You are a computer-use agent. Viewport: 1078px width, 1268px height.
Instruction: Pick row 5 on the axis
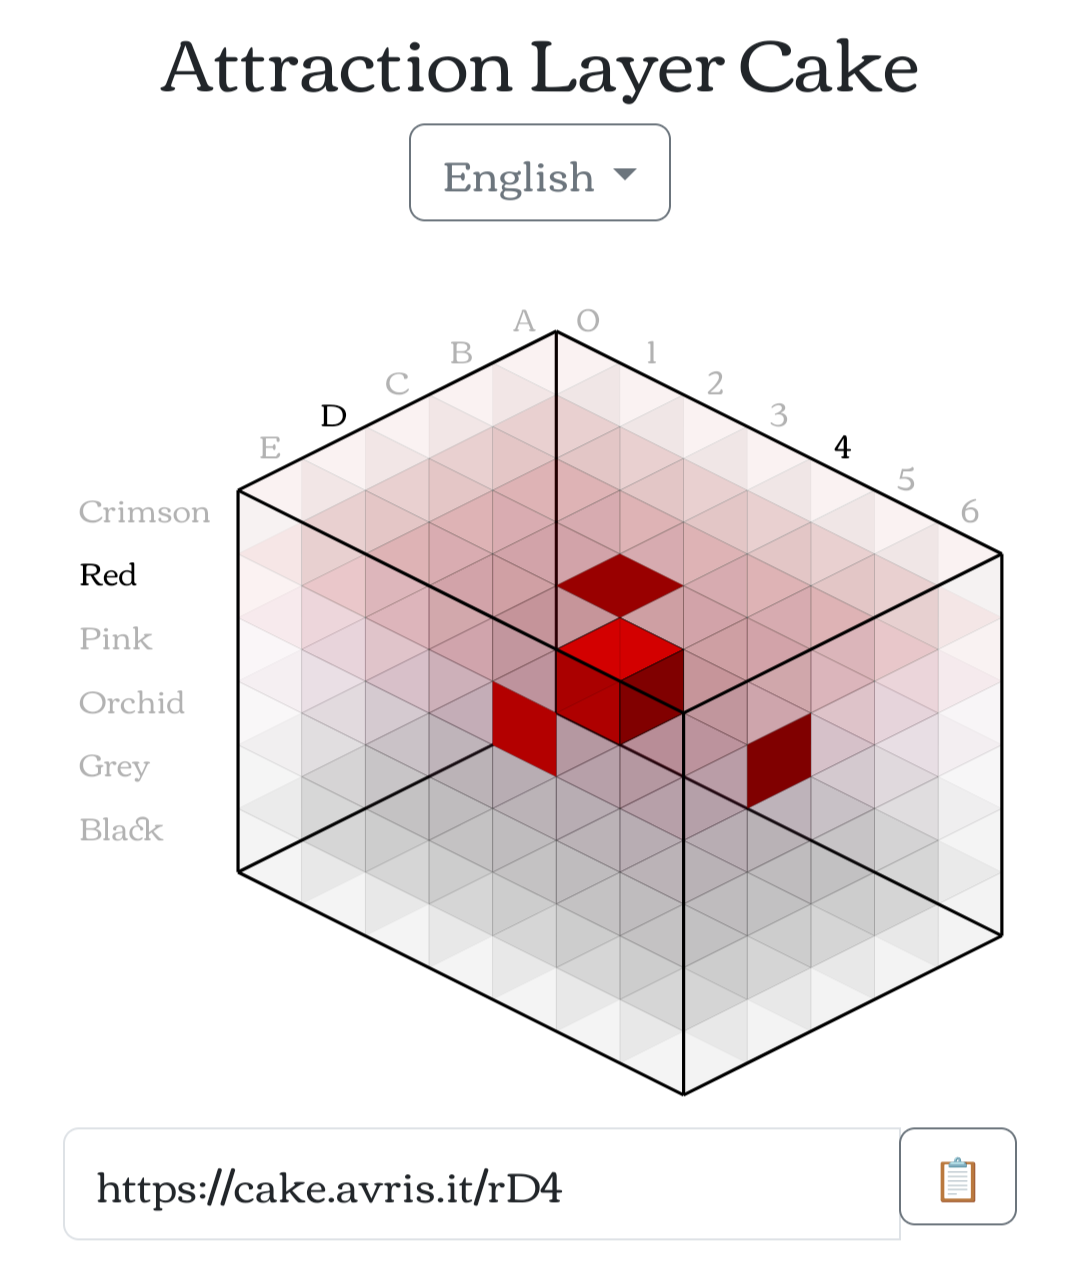coord(906,480)
